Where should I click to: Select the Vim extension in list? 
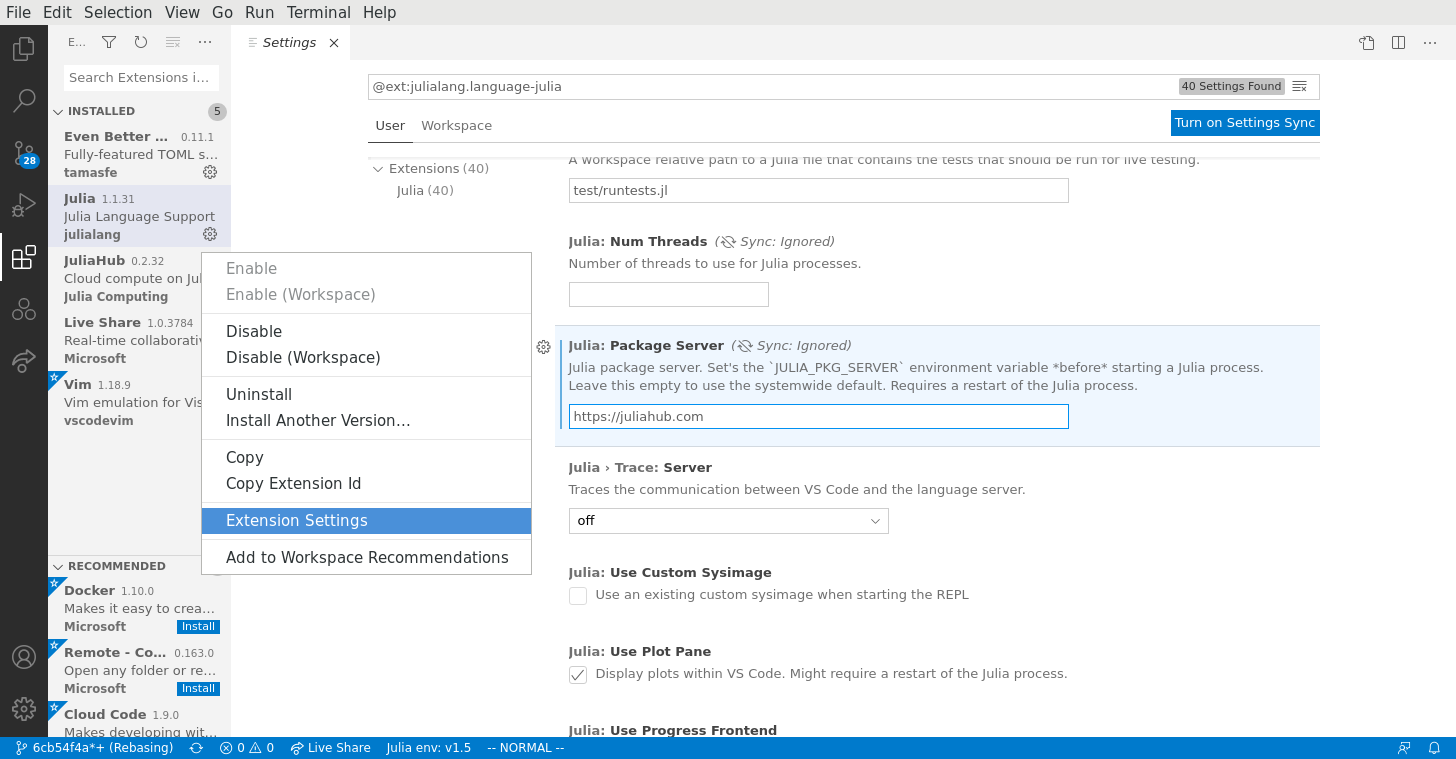125,402
